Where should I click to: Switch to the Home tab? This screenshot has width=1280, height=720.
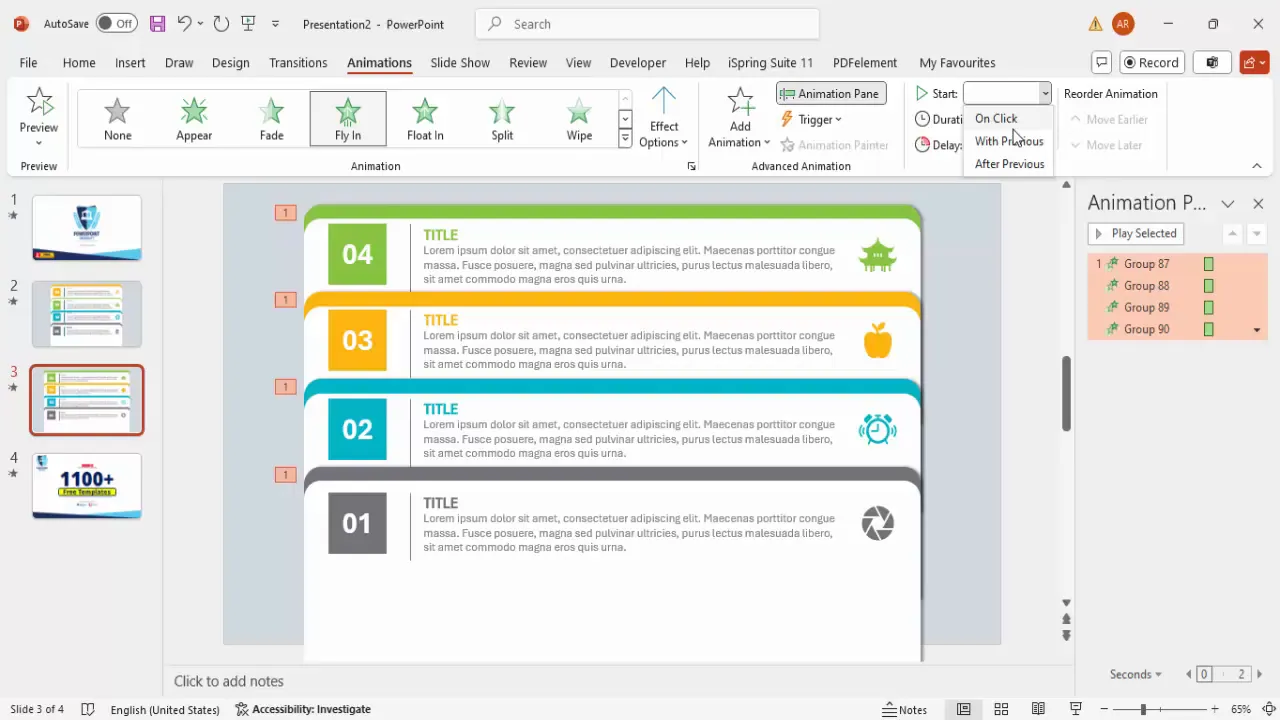79,62
